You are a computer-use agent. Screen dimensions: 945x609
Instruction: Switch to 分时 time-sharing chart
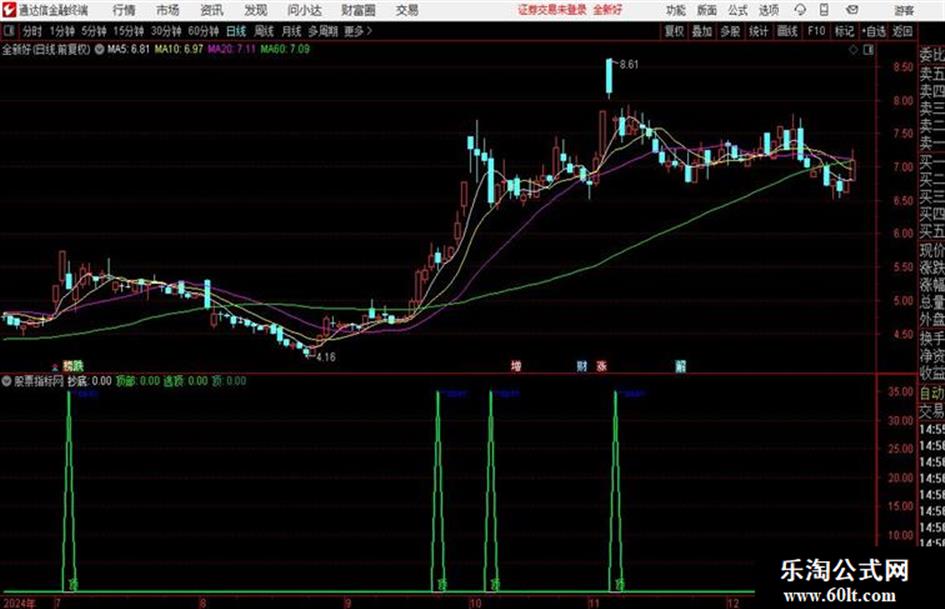tap(32, 31)
